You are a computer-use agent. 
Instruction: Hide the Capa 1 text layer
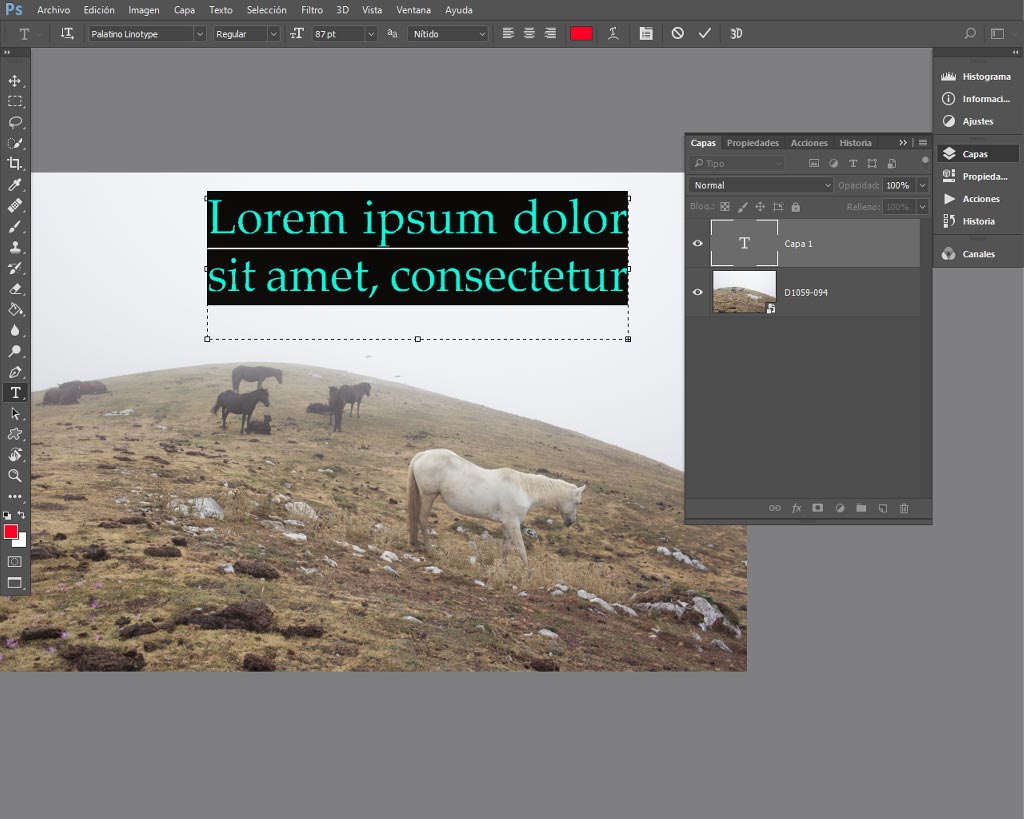click(697, 243)
